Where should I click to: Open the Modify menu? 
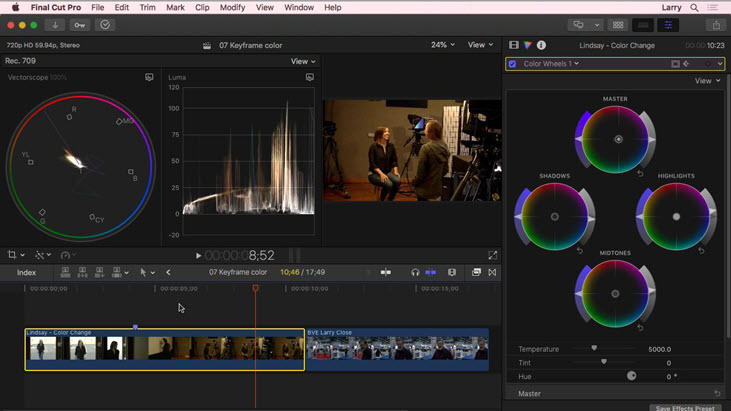click(x=232, y=7)
